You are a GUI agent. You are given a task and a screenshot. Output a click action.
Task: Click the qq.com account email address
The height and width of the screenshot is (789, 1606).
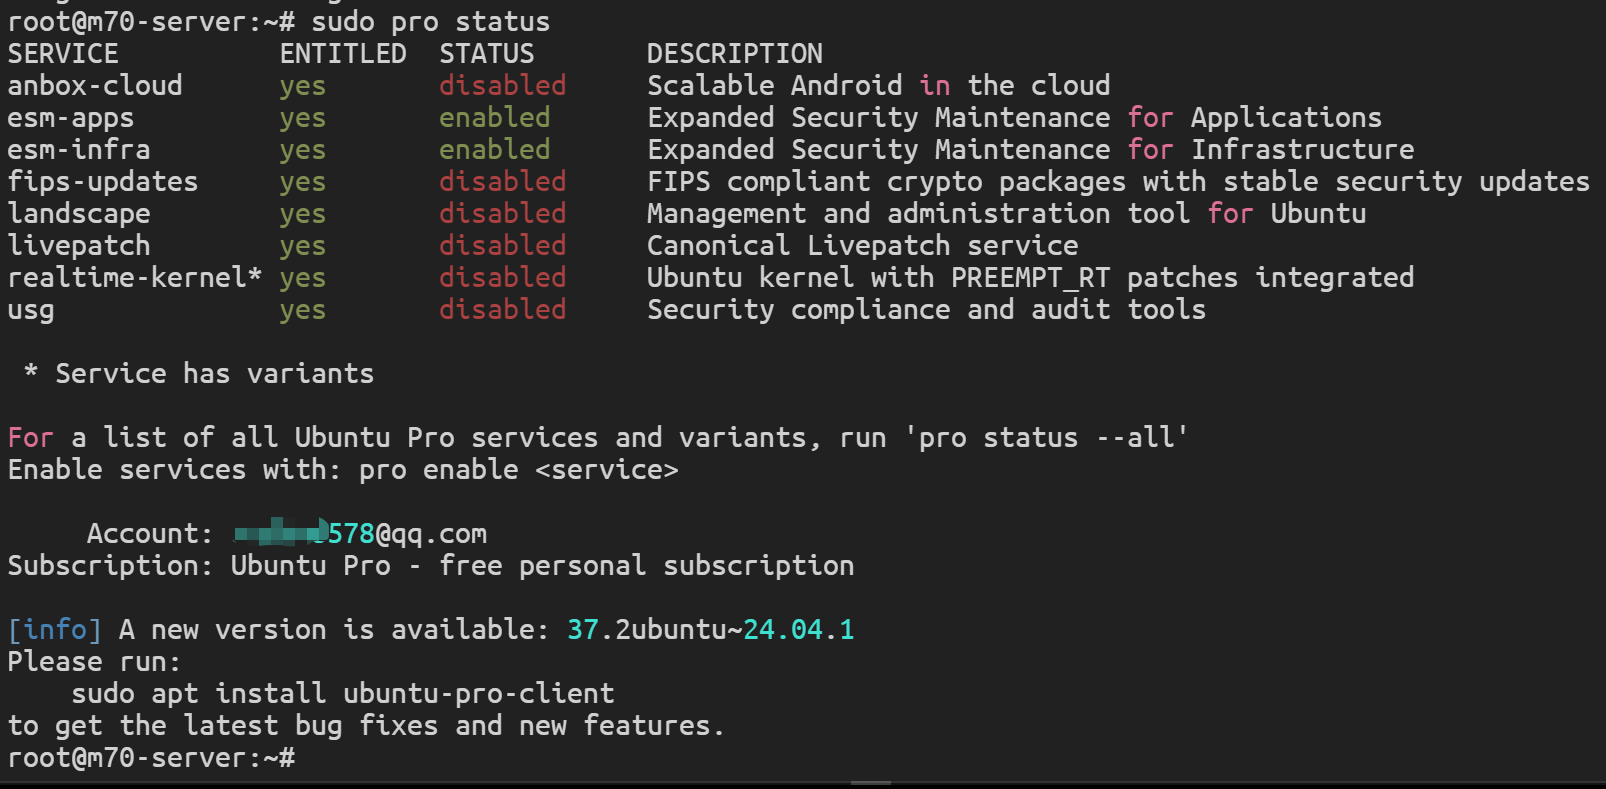(x=361, y=534)
